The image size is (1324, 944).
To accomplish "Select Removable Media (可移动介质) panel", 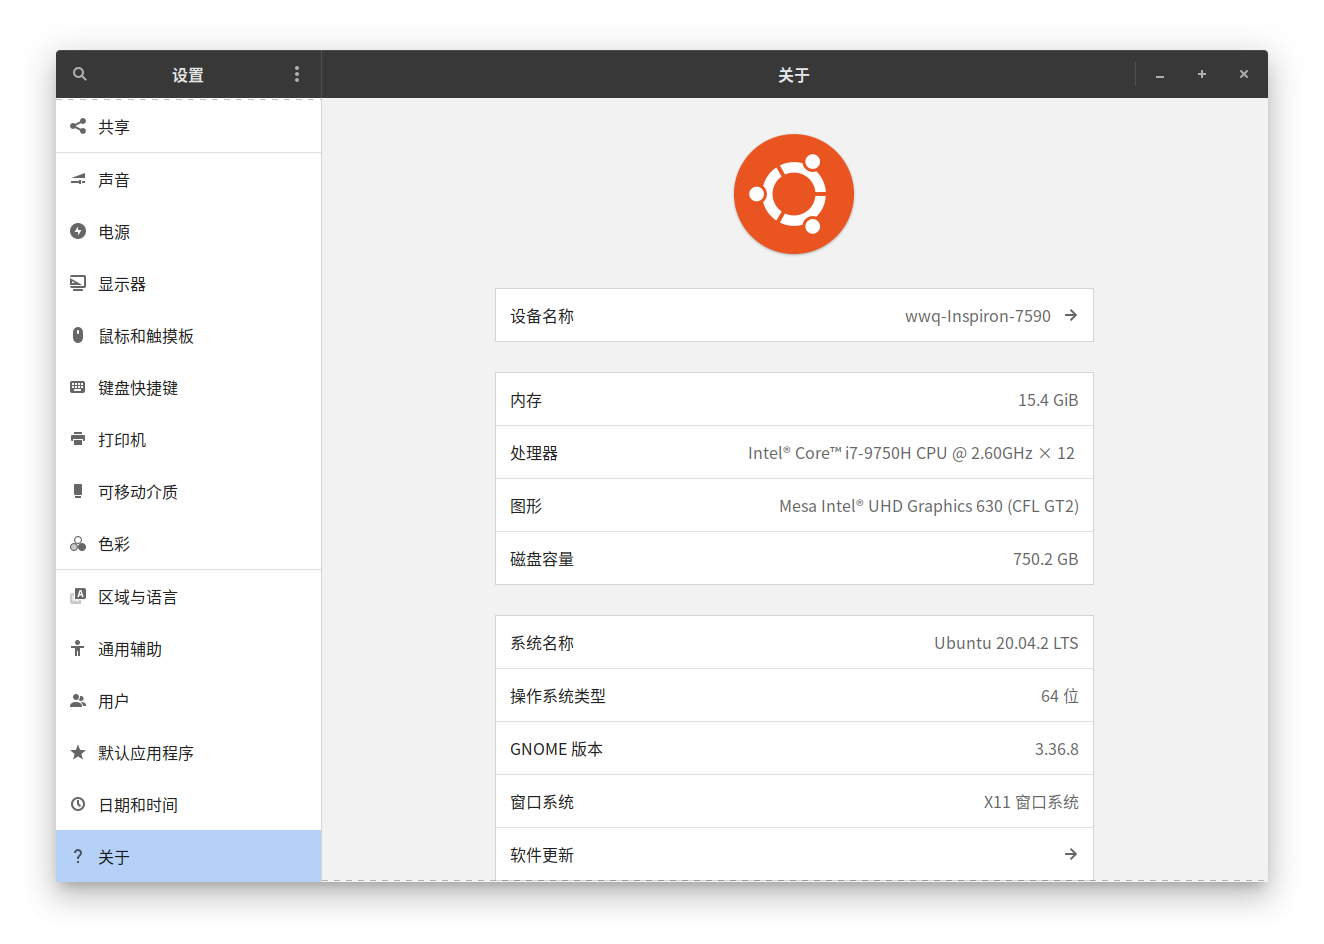I will [138, 492].
